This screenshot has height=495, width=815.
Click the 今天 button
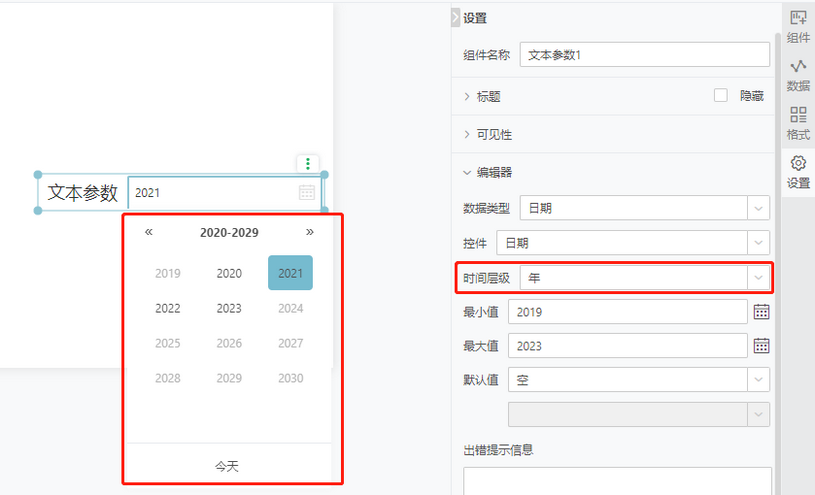[227, 466]
